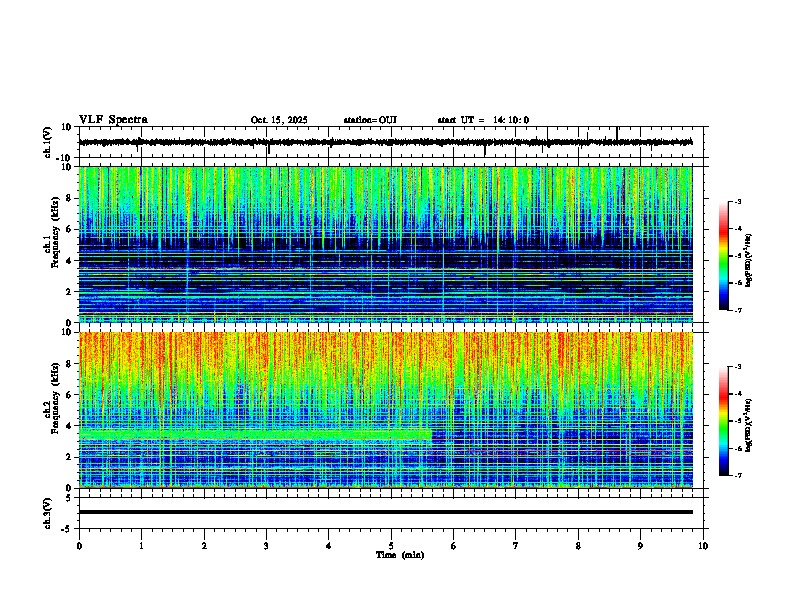Viewport: 792px width, 612px height.
Task: Click the "-3" label on ch.2 colorbar
Action: 737,367
